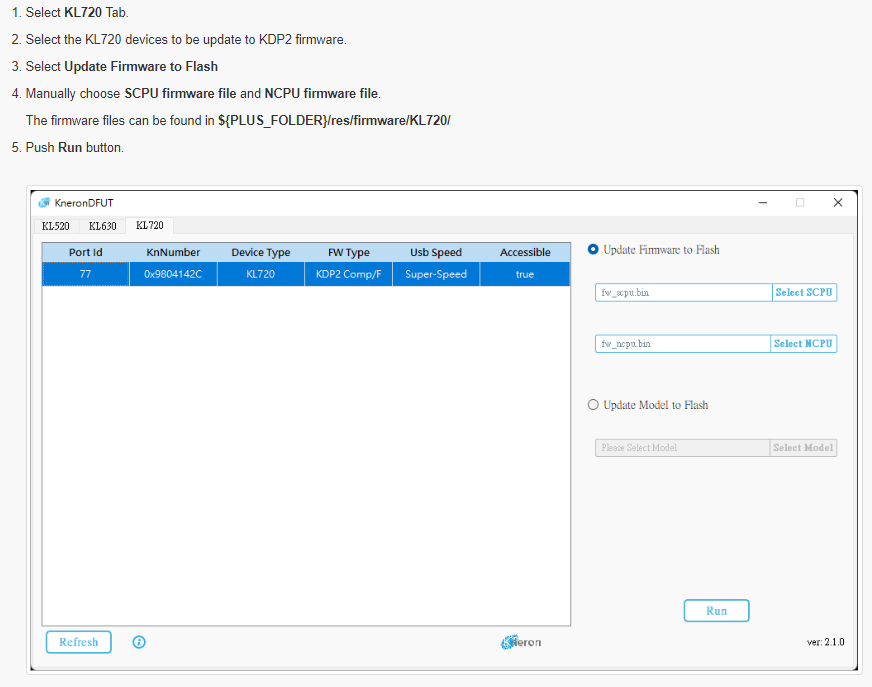This screenshot has height=687, width=872.
Task: Switch to the KL720 tab
Action: coord(150,225)
